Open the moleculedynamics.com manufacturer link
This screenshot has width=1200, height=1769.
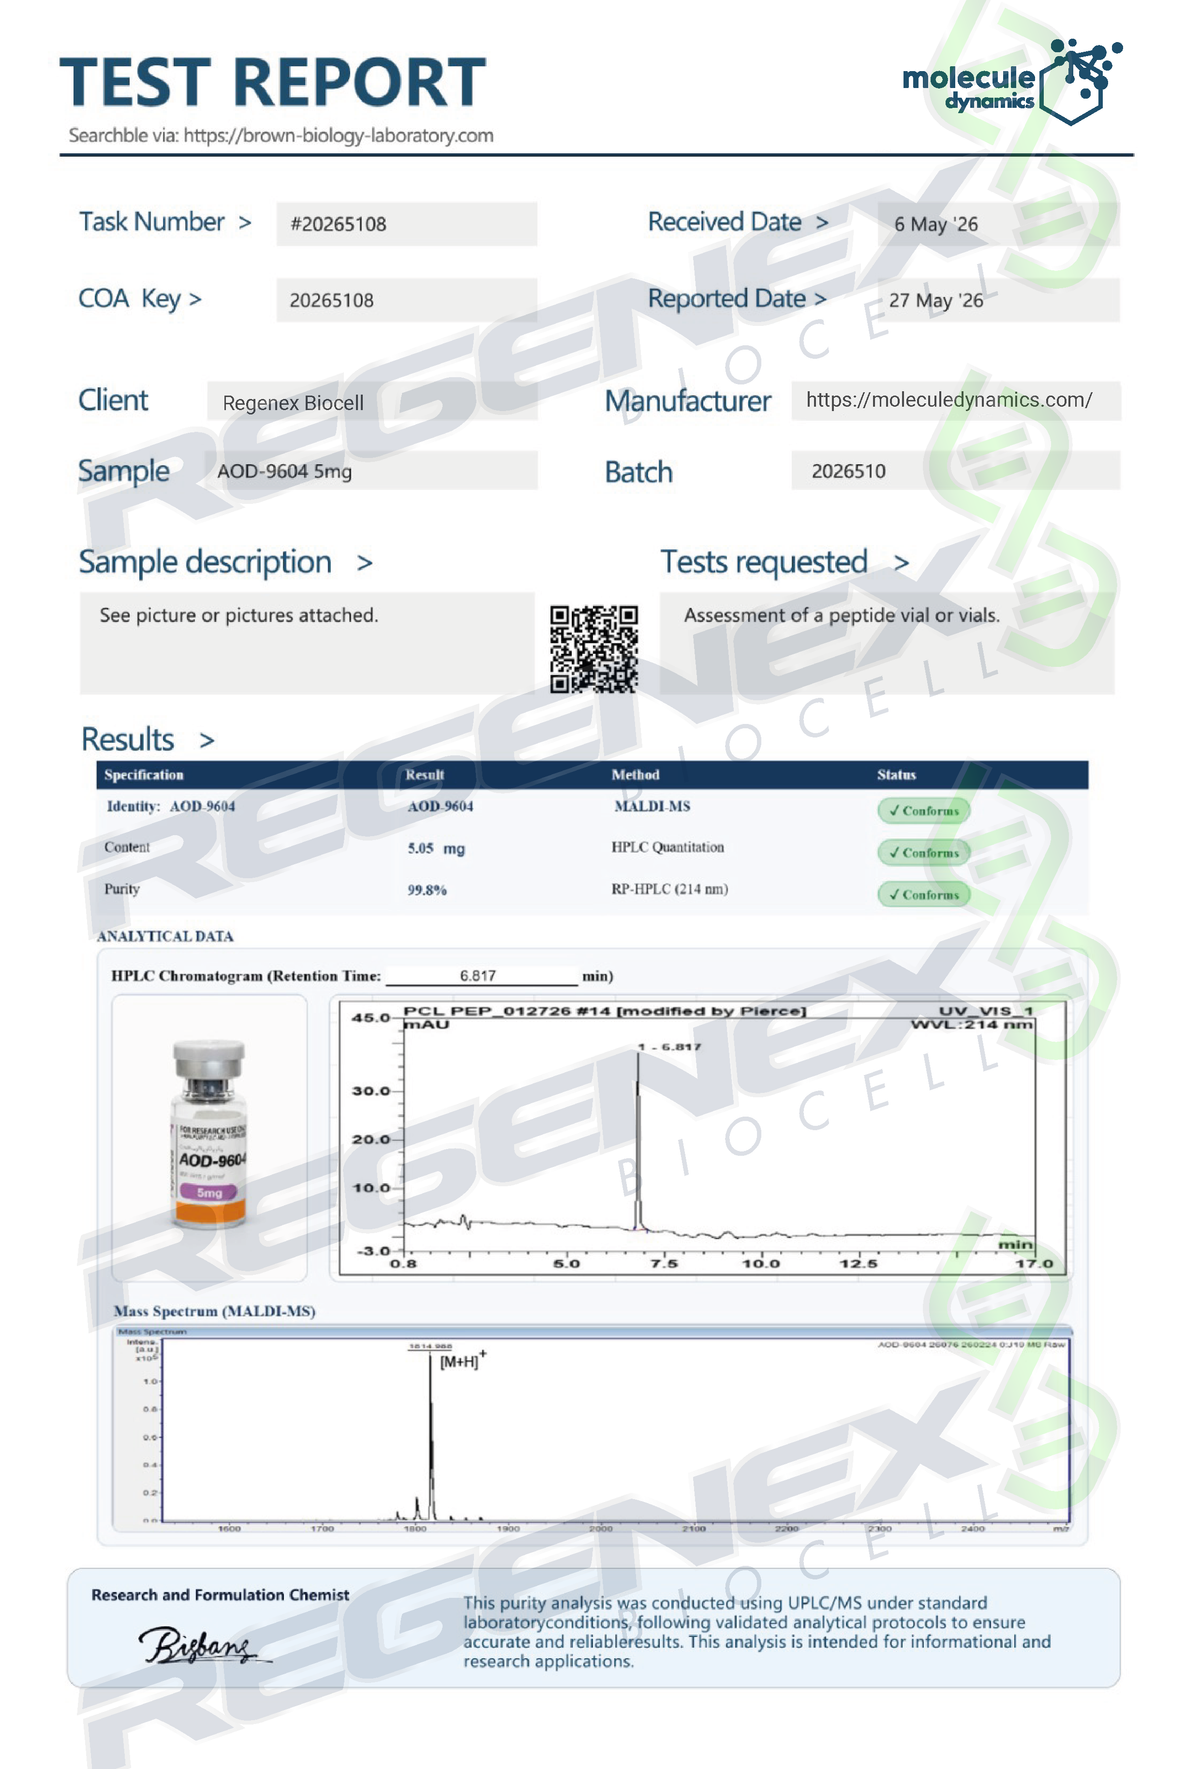(949, 400)
